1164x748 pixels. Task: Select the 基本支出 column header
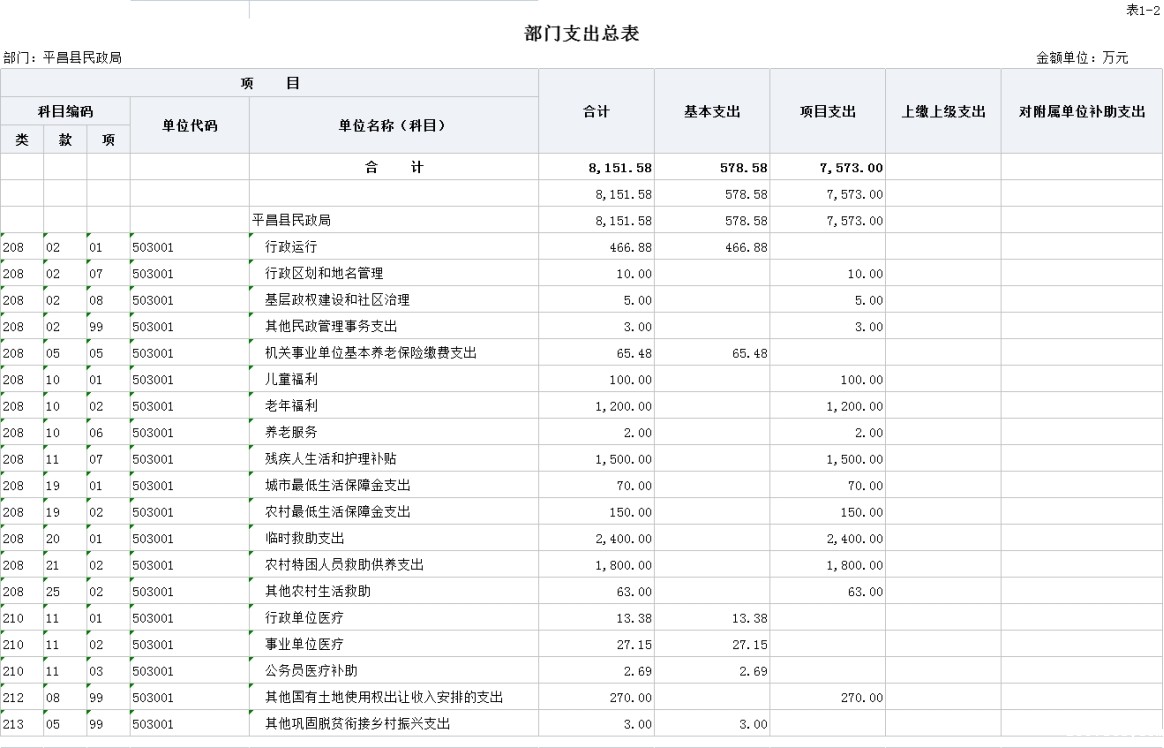(711, 111)
